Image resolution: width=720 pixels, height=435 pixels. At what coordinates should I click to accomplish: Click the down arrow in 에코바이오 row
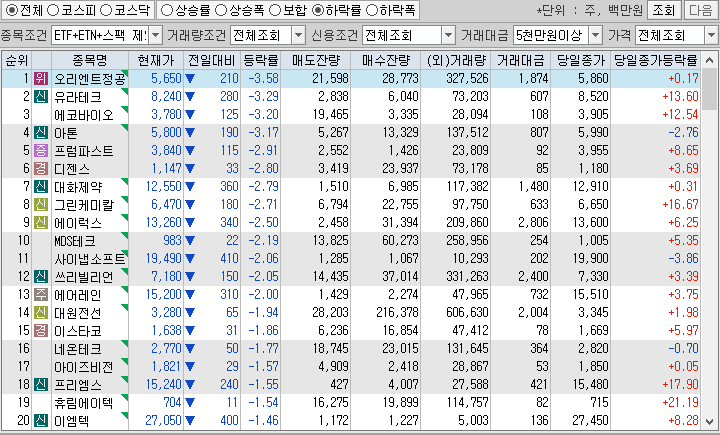pyautogui.click(x=190, y=115)
